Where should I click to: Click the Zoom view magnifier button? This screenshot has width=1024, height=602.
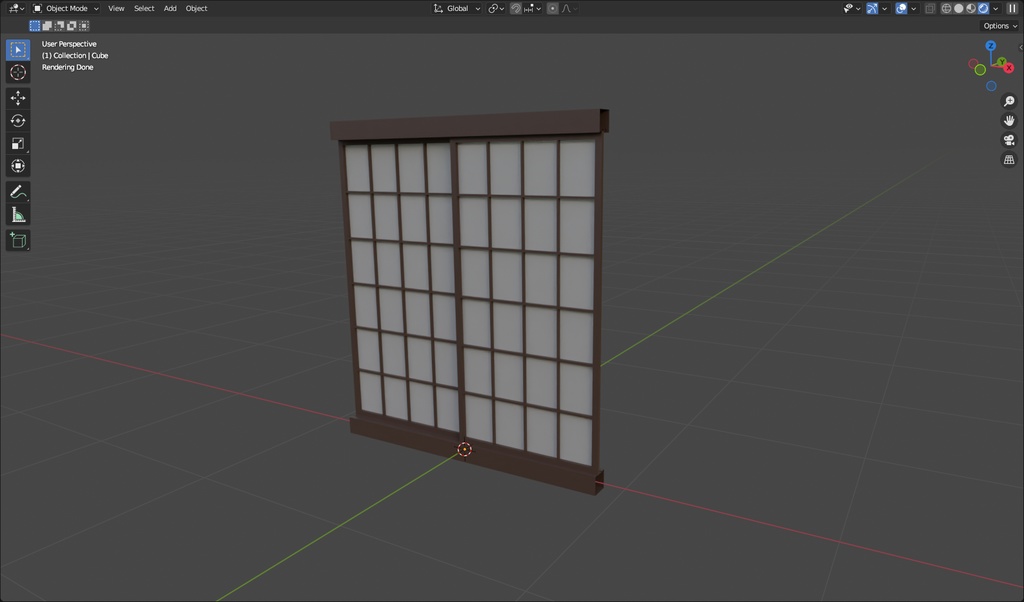pos(1009,101)
